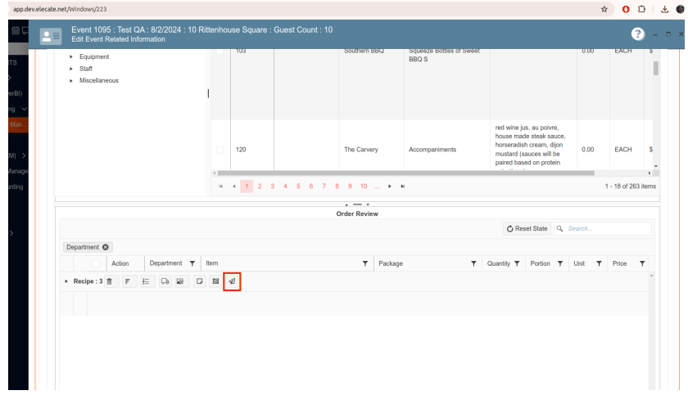Click the sticky note icon in Recipe row
Screen dimensions: 688x395
[x=200, y=281]
